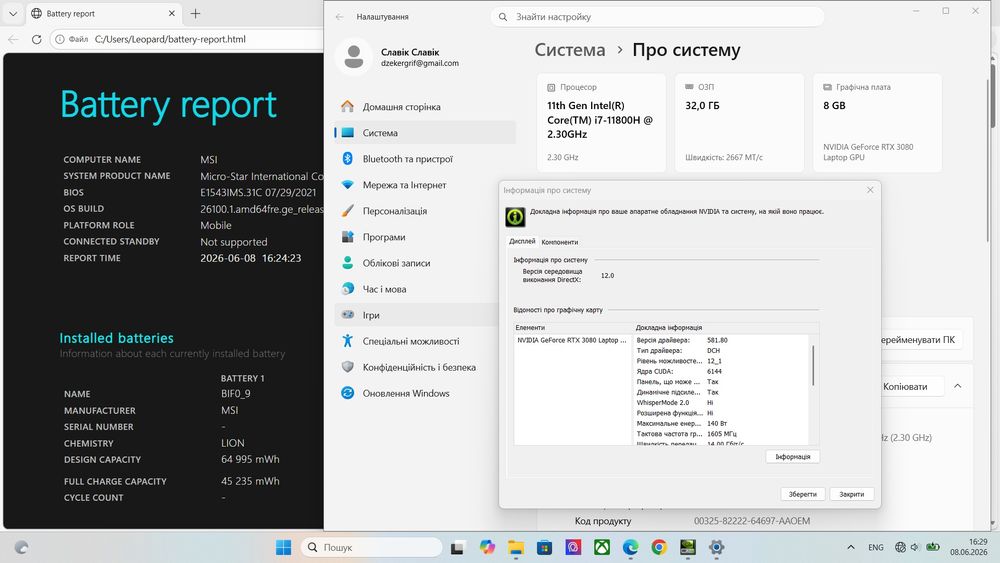Select NVIDIA GeForce RTX 3080 Laptop list item
The image size is (1000, 563).
coord(572,340)
